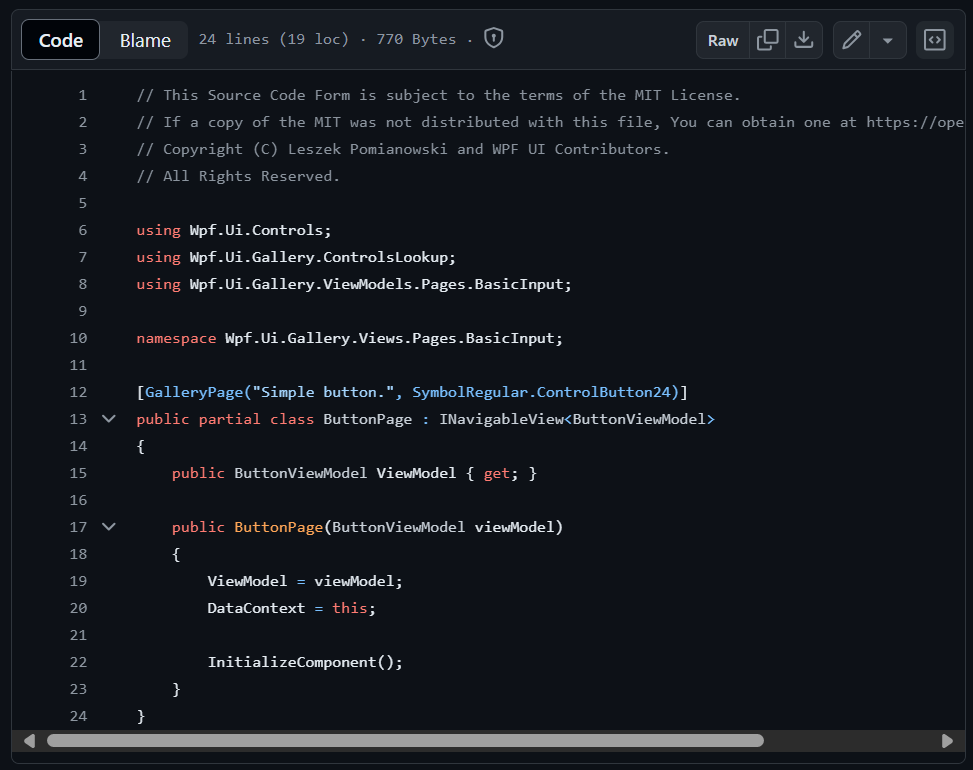The height and width of the screenshot is (770, 973).
Task: Select line number 24
Action: point(78,716)
